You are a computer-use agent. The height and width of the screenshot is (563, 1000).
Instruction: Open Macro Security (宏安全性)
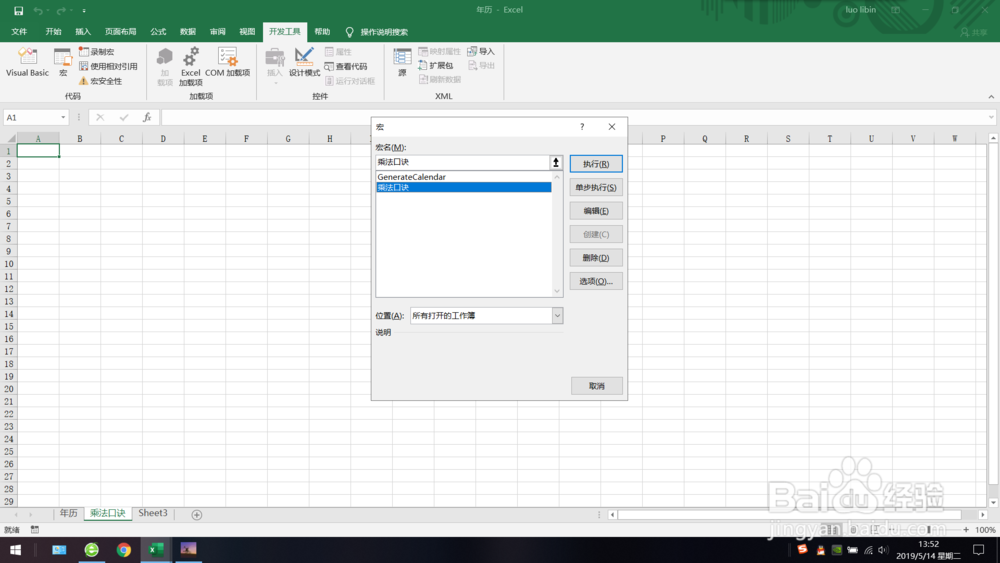pos(100,81)
